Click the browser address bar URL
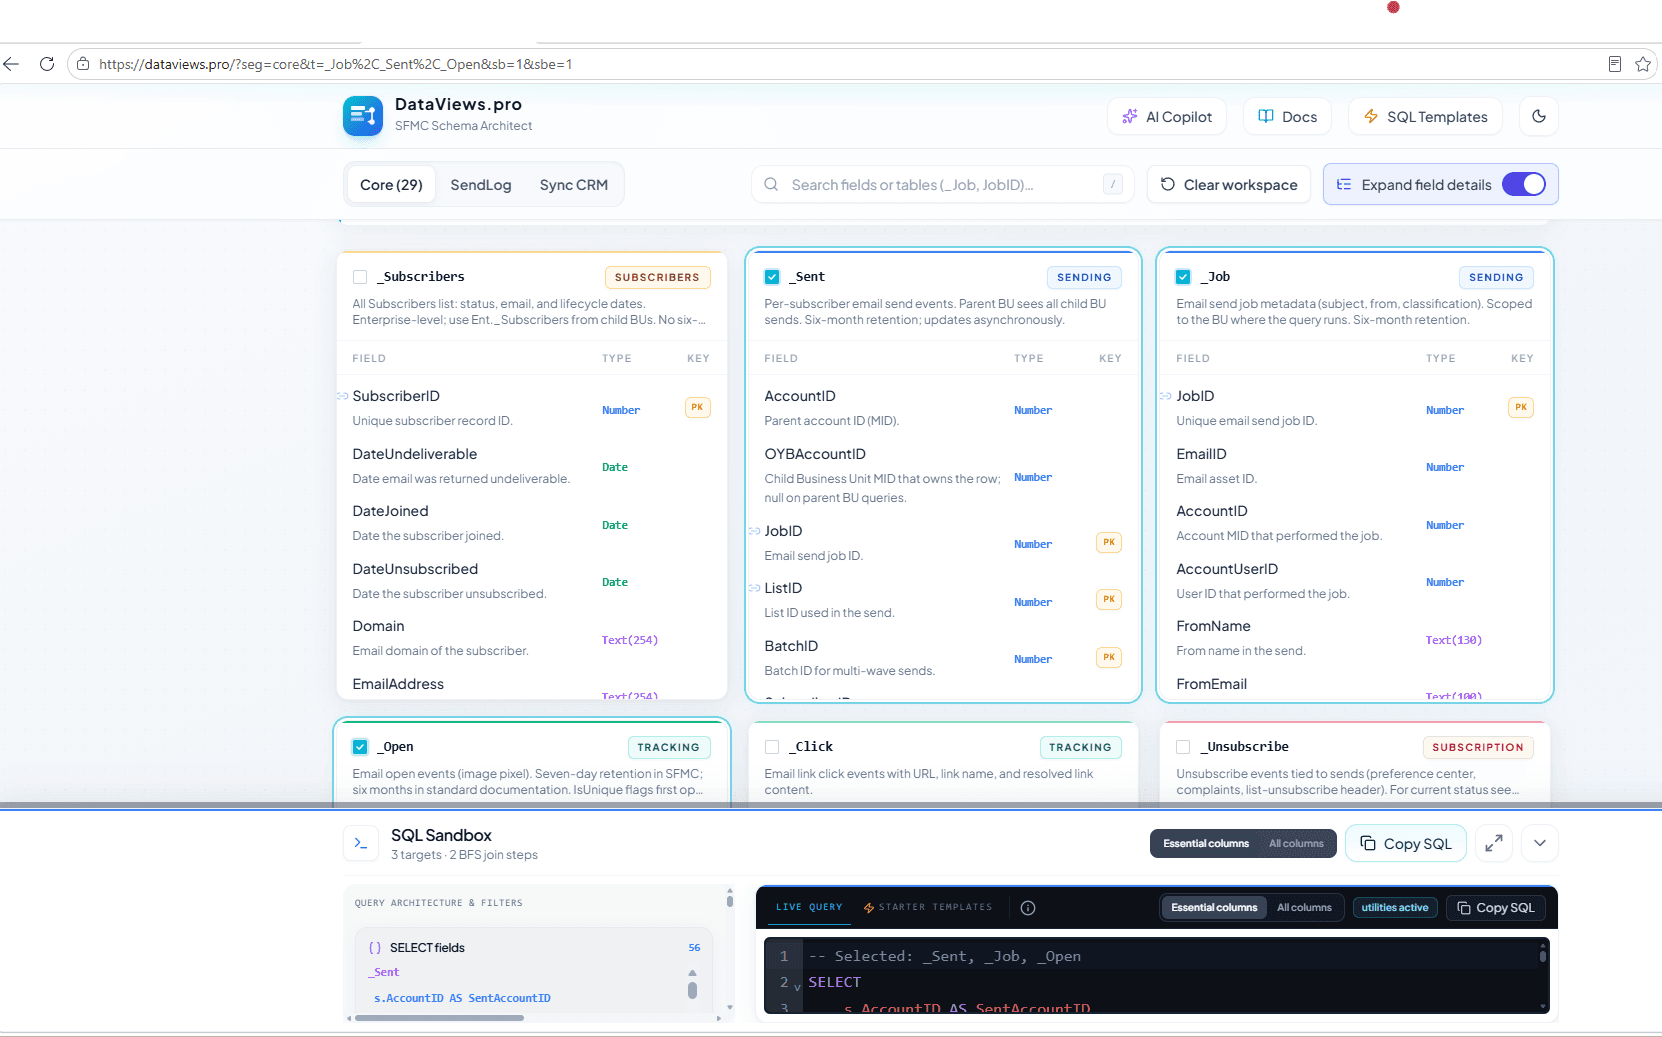 point(336,64)
